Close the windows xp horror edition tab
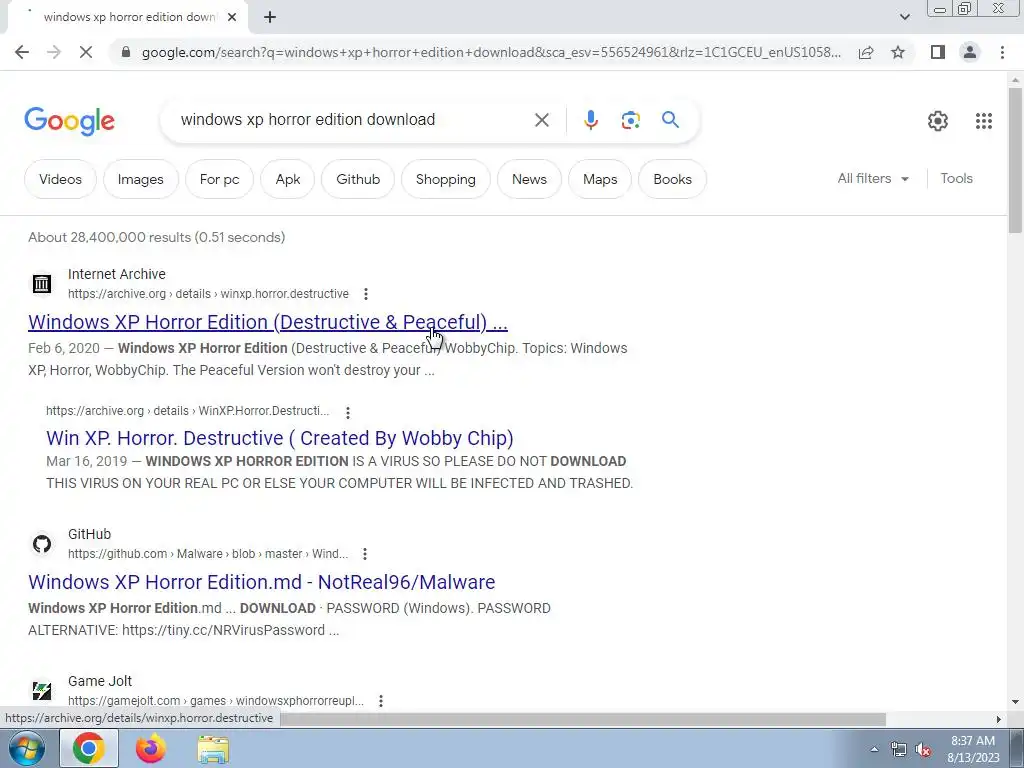Screen dimensions: 1024x768 click(232, 18)
